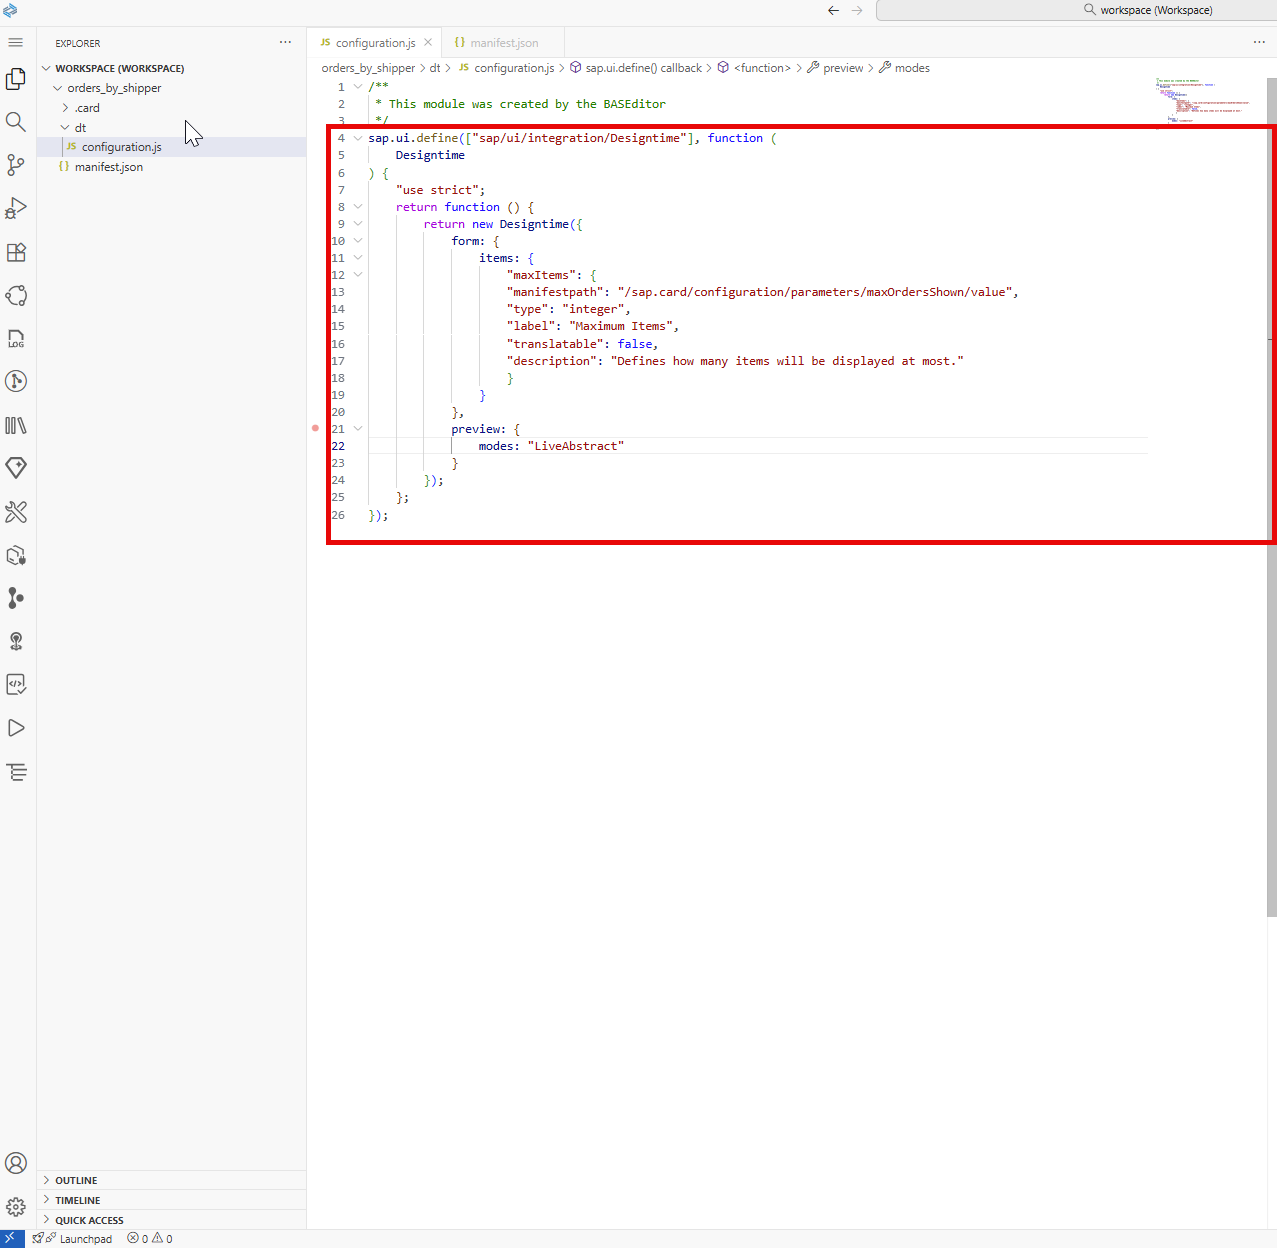This screenshot has height=1248, width=1277.
Task: Toggle breakpoint dot on line 21
Action: click(x=316, y=429)
